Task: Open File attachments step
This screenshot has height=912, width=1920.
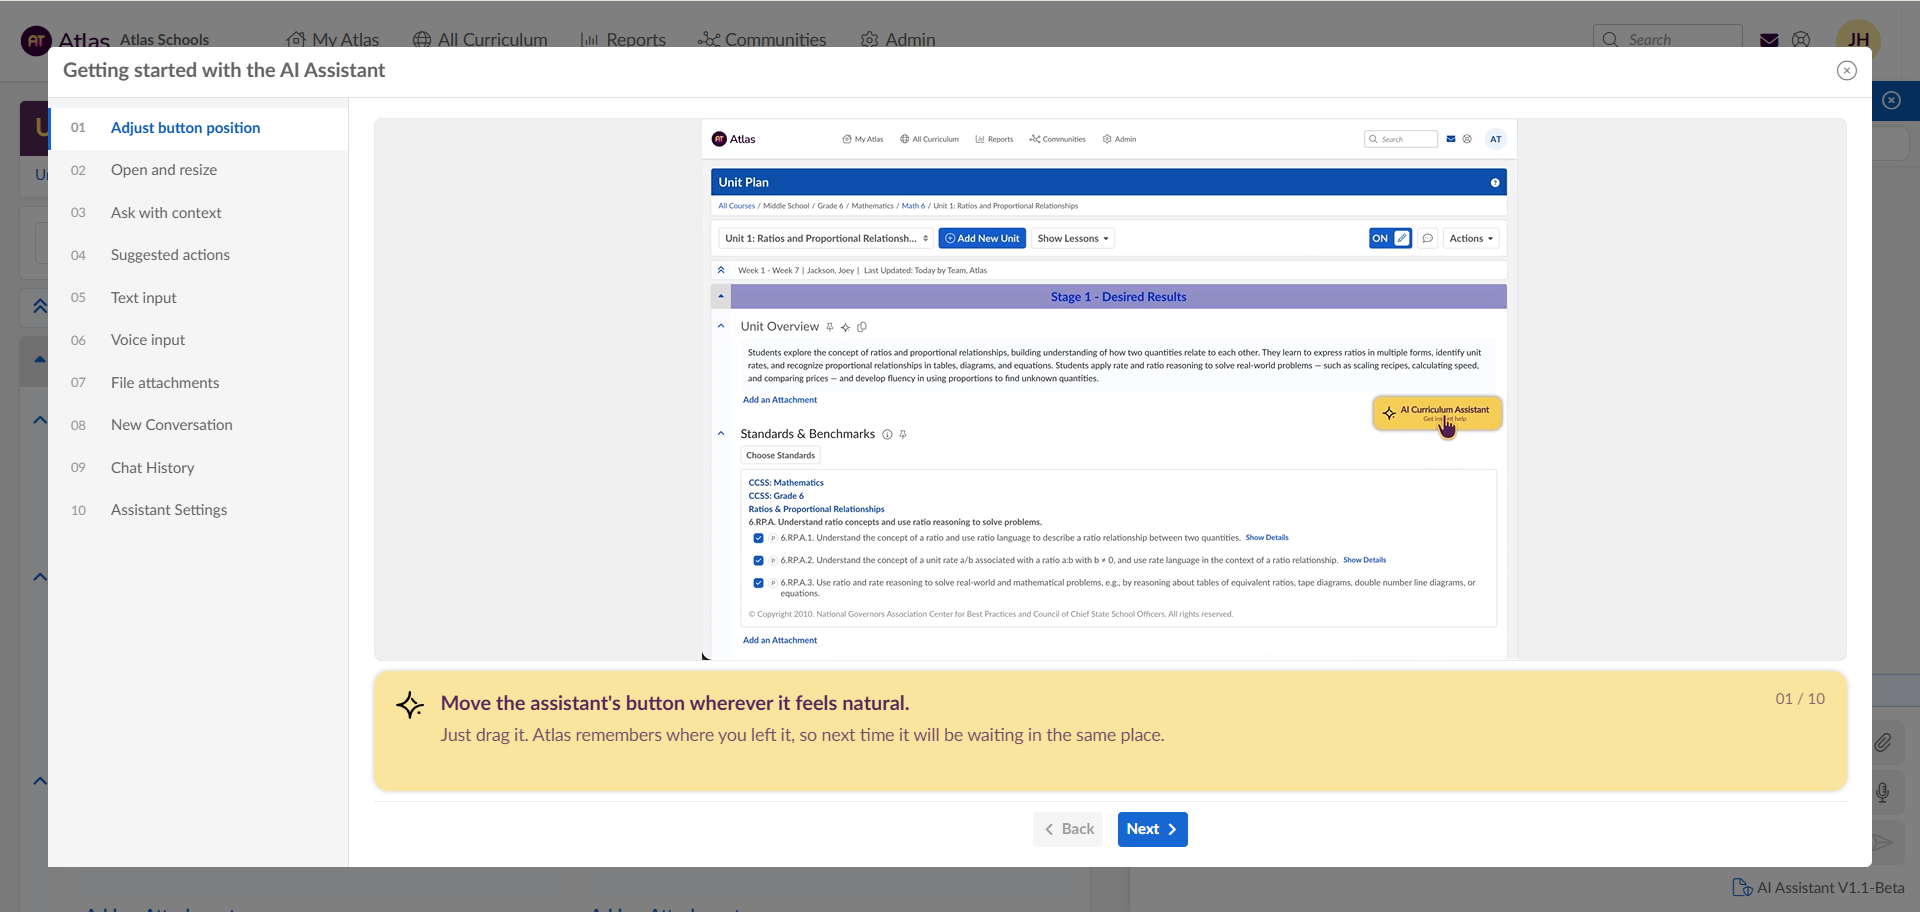Action: point(199,383)
